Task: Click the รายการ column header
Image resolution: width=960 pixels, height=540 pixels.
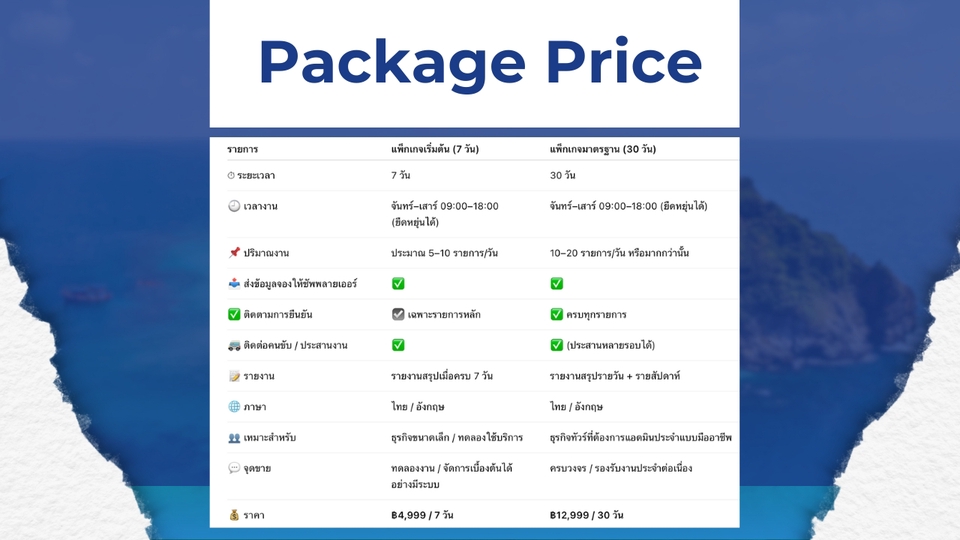Action: click(242, 149)
